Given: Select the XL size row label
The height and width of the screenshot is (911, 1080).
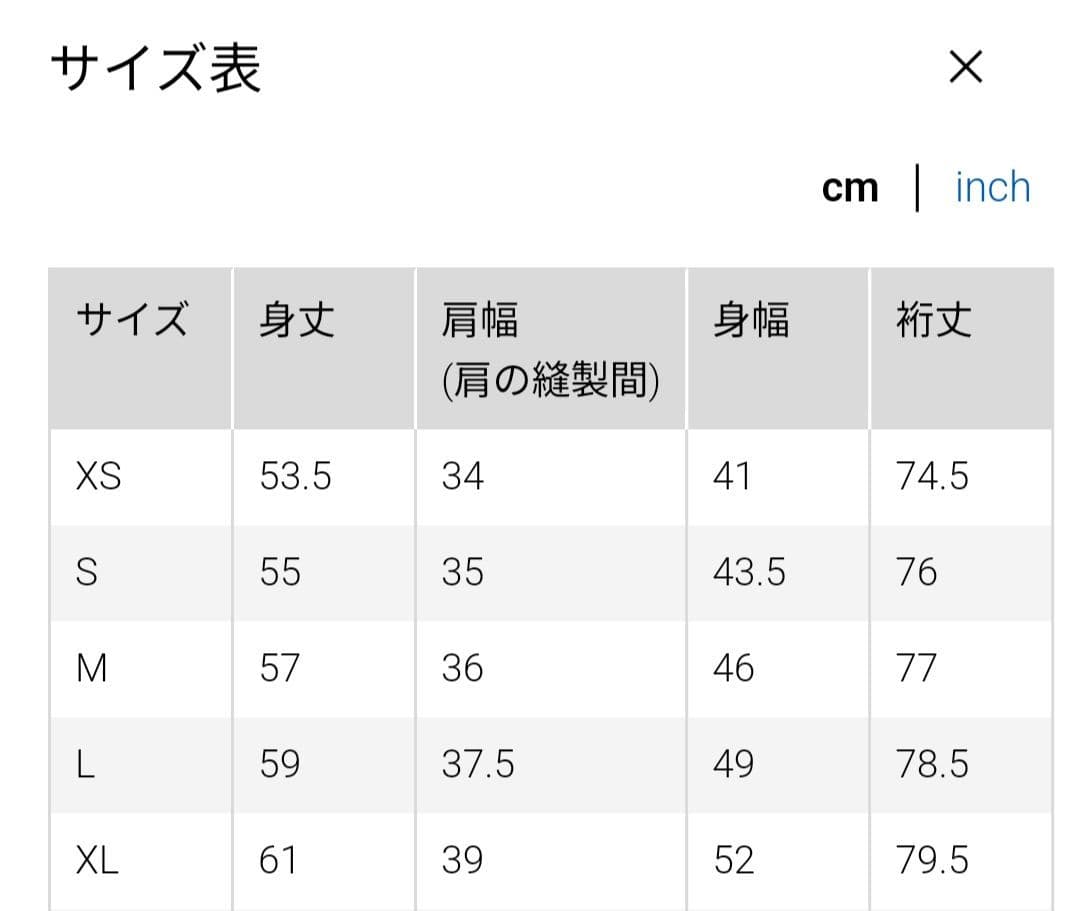Looking at the screenshot, I should [97, 860].
